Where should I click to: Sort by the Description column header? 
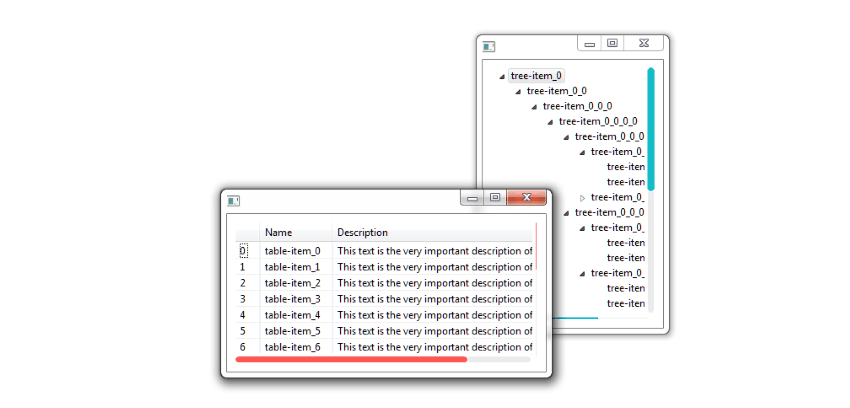click(x=433, y=232)
